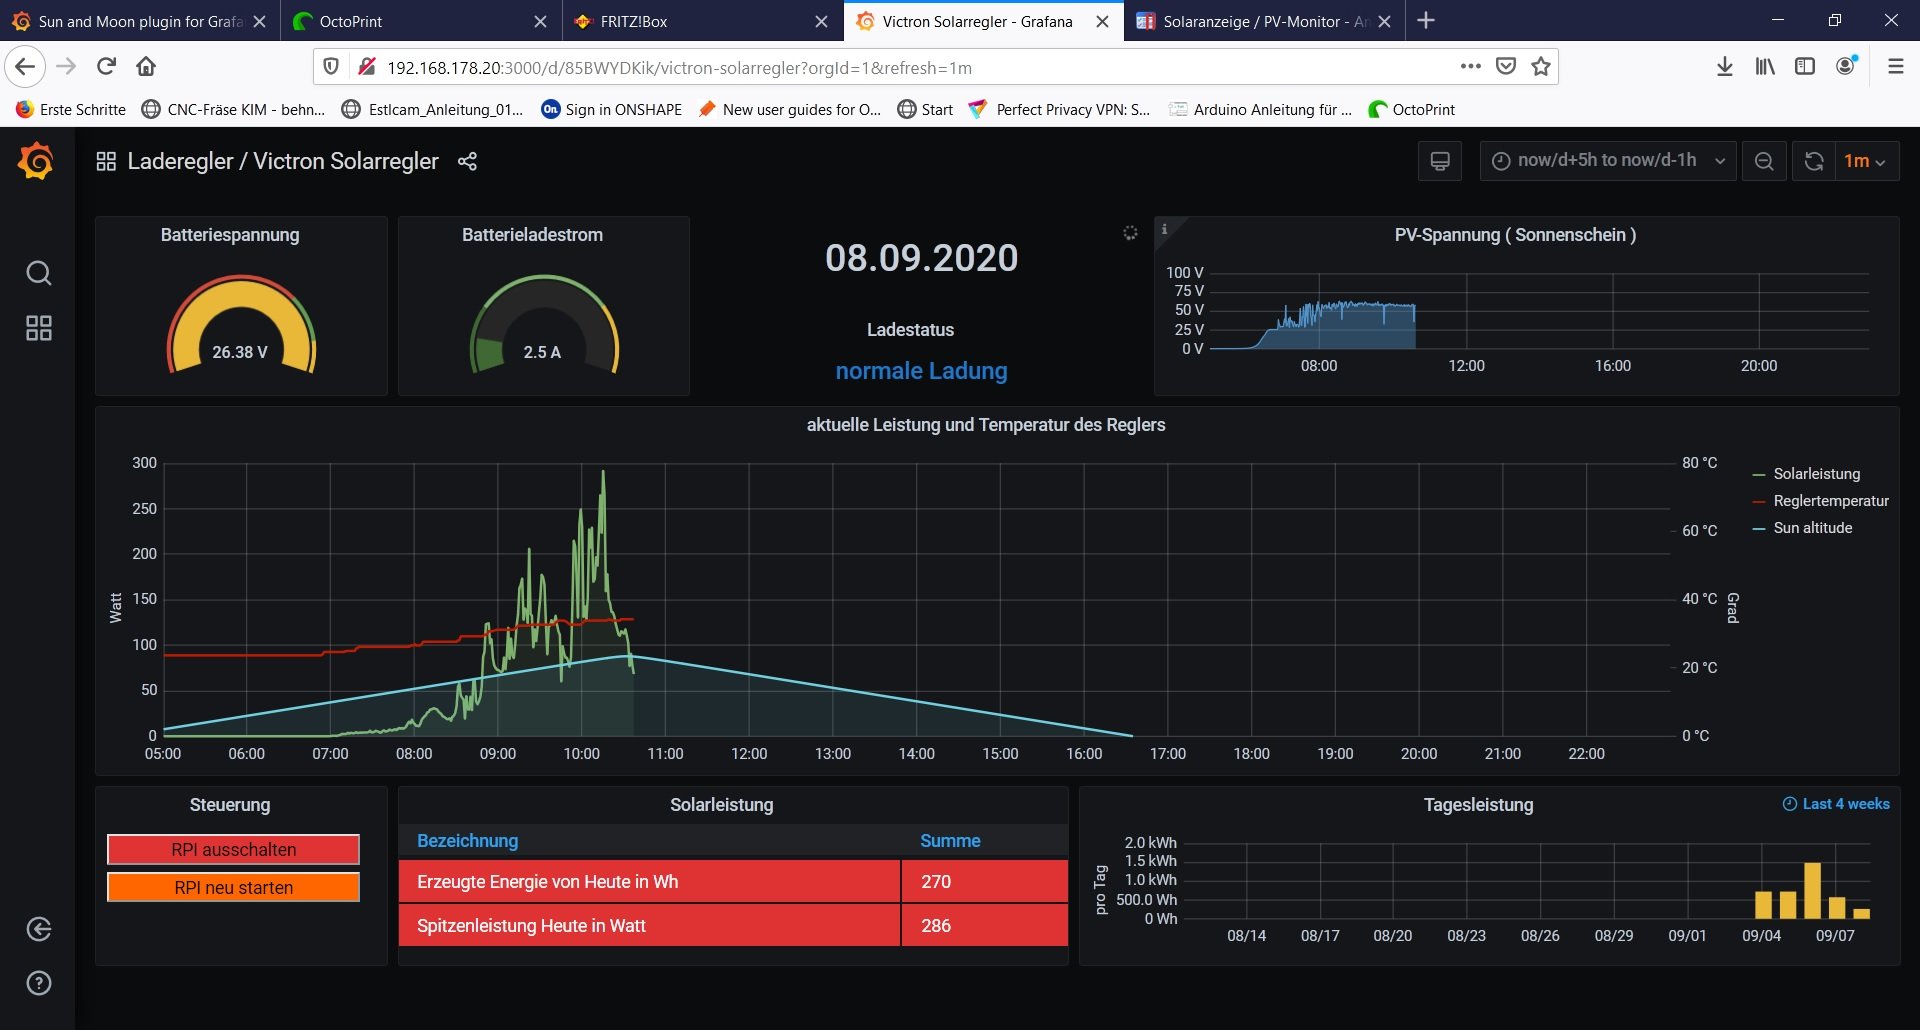This screenshot has width=1920, height=1030.
Task: Open the help question mark icon
Action: [38, 983]
